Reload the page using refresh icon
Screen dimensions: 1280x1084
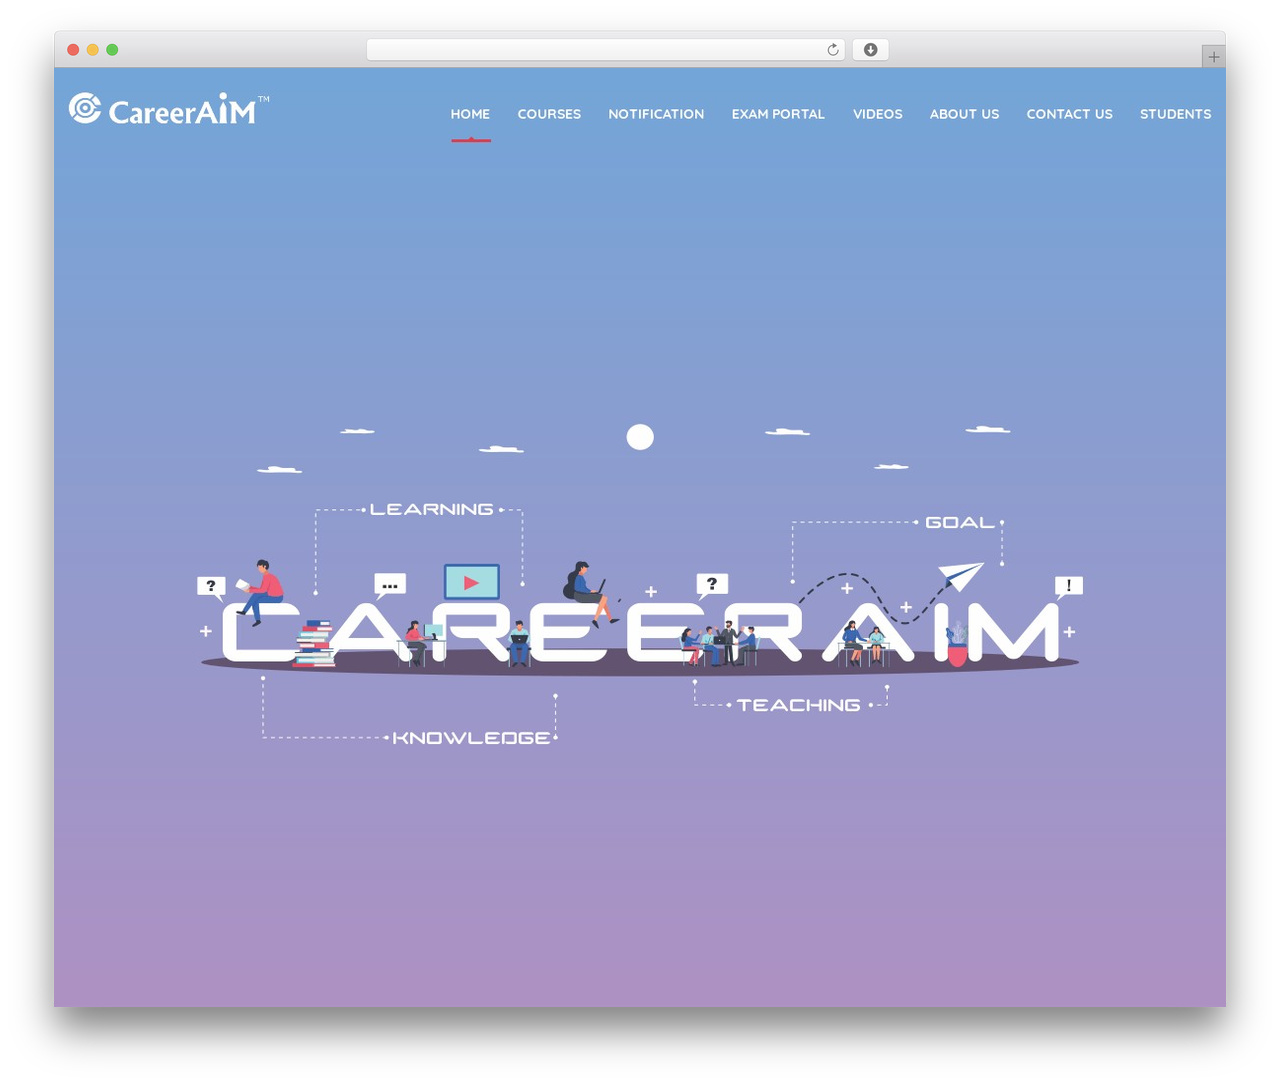coord(833,50)
